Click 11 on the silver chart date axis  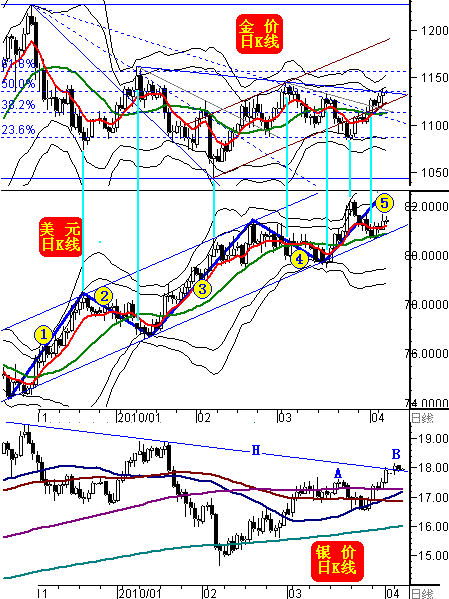click(43, 594)
